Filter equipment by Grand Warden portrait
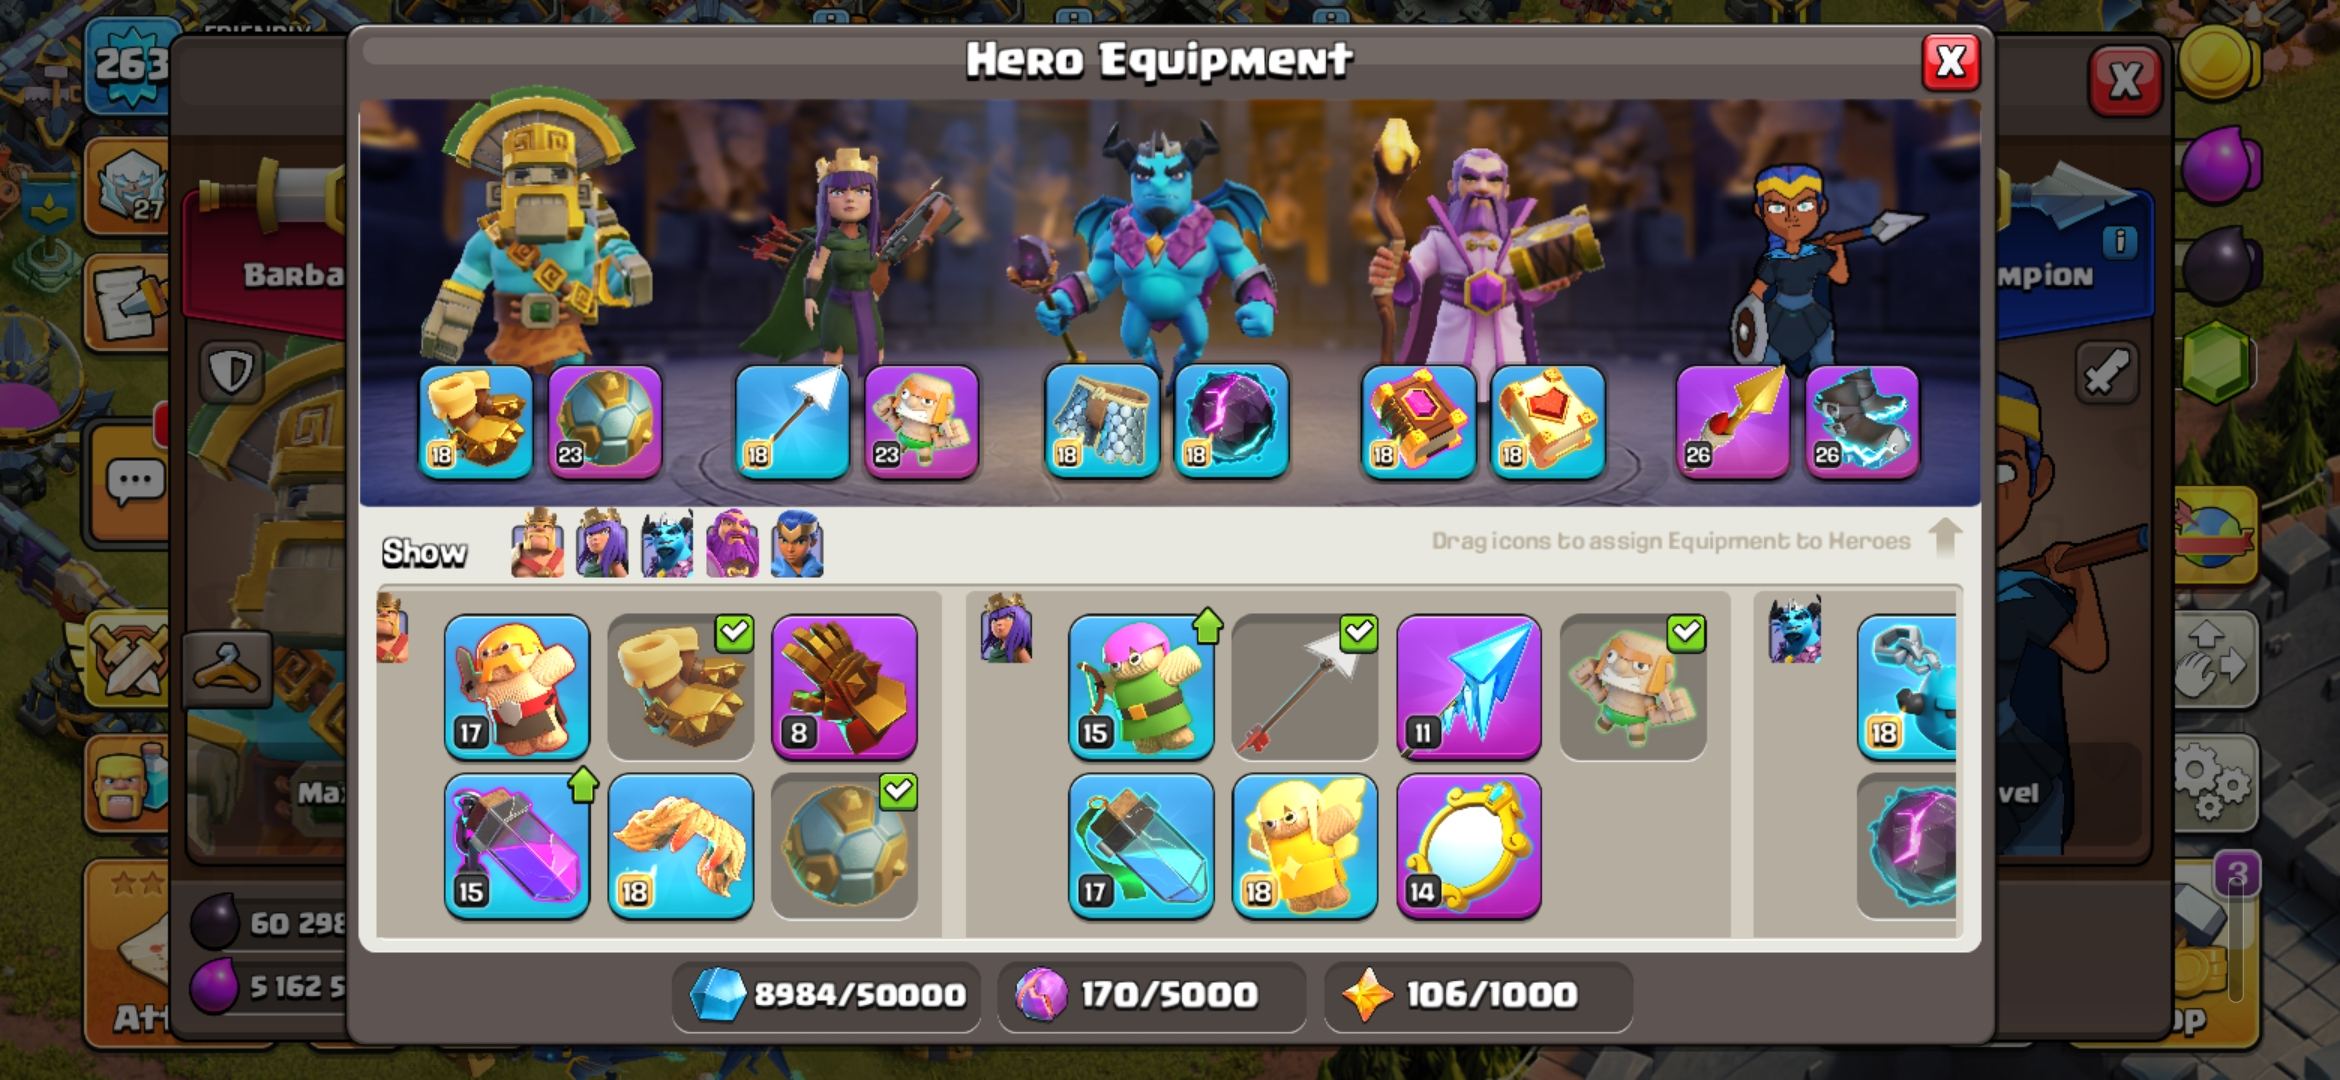The image size is (2340, 1080). (732, 544)
